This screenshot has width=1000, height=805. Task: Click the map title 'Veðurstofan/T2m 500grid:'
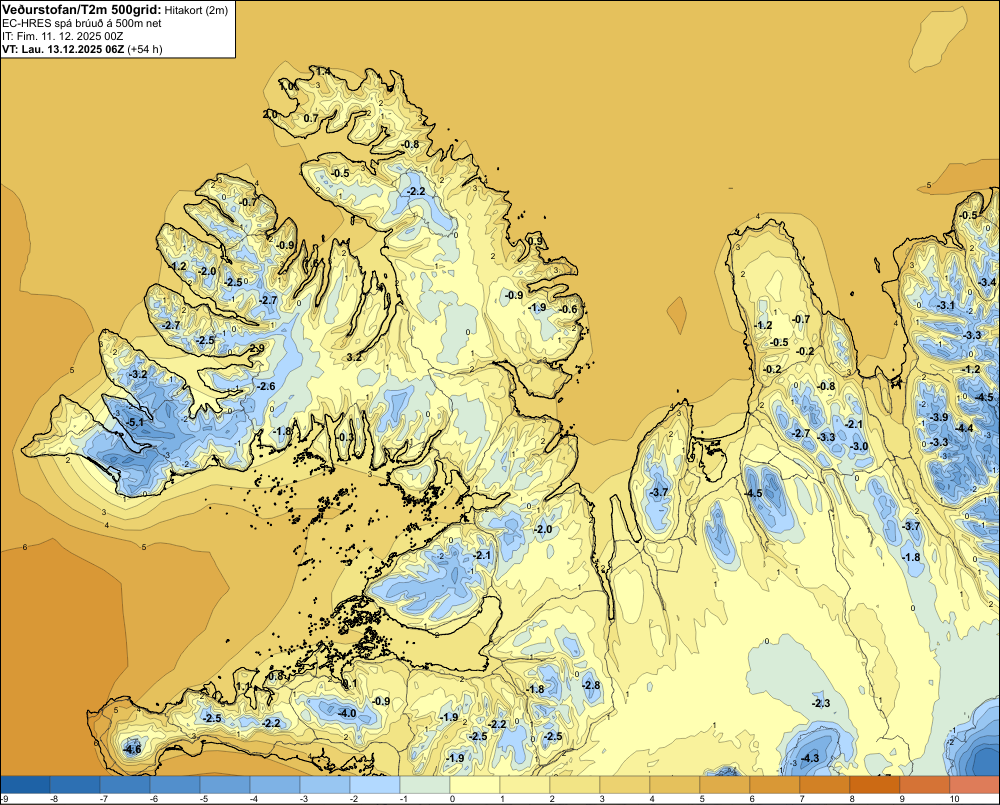[82, 10]
